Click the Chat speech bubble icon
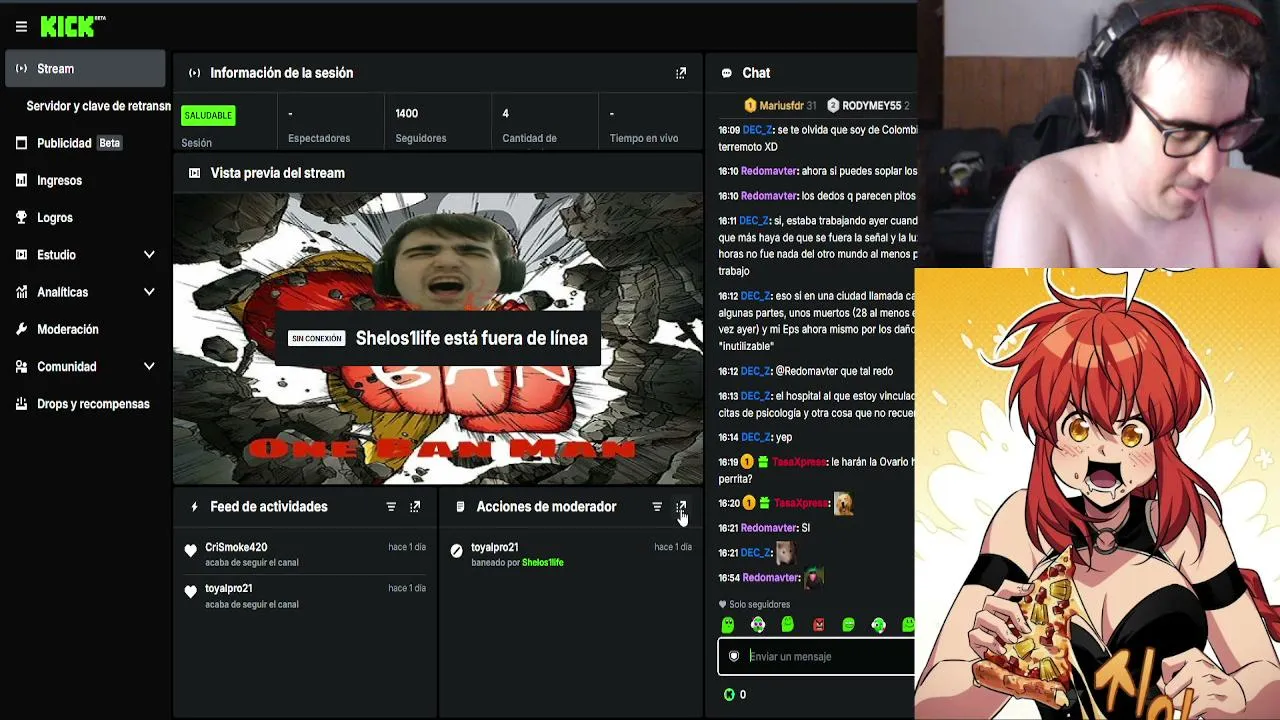1280x720 pixels. [x=727, y=73]
